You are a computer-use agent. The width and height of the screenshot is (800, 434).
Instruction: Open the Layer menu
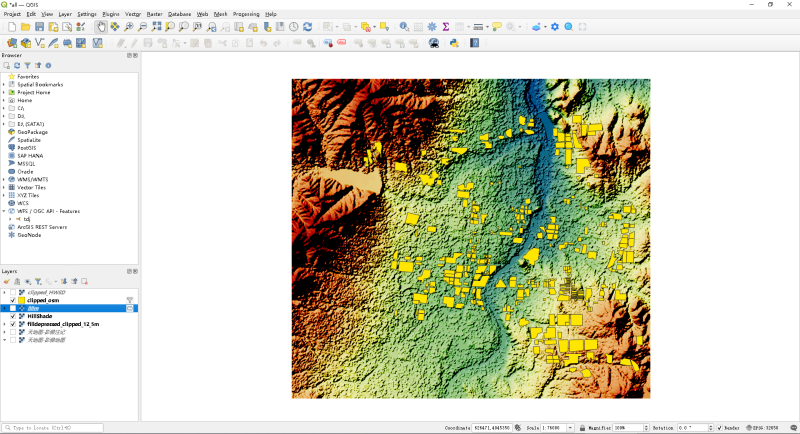click(65, 14)
